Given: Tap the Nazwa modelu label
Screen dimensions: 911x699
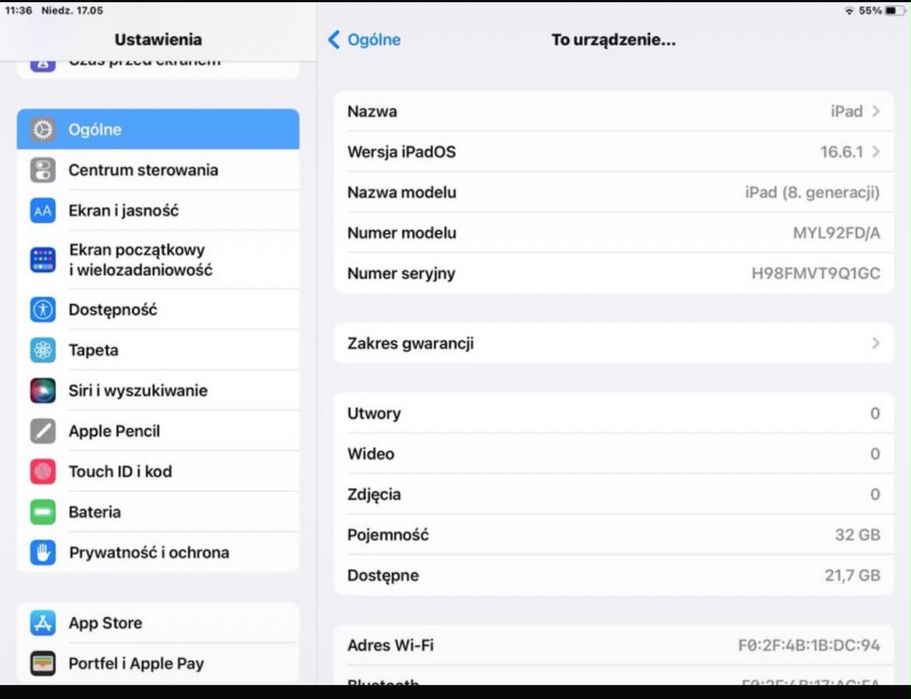Looking at the screenshot, I should (401, 192).
